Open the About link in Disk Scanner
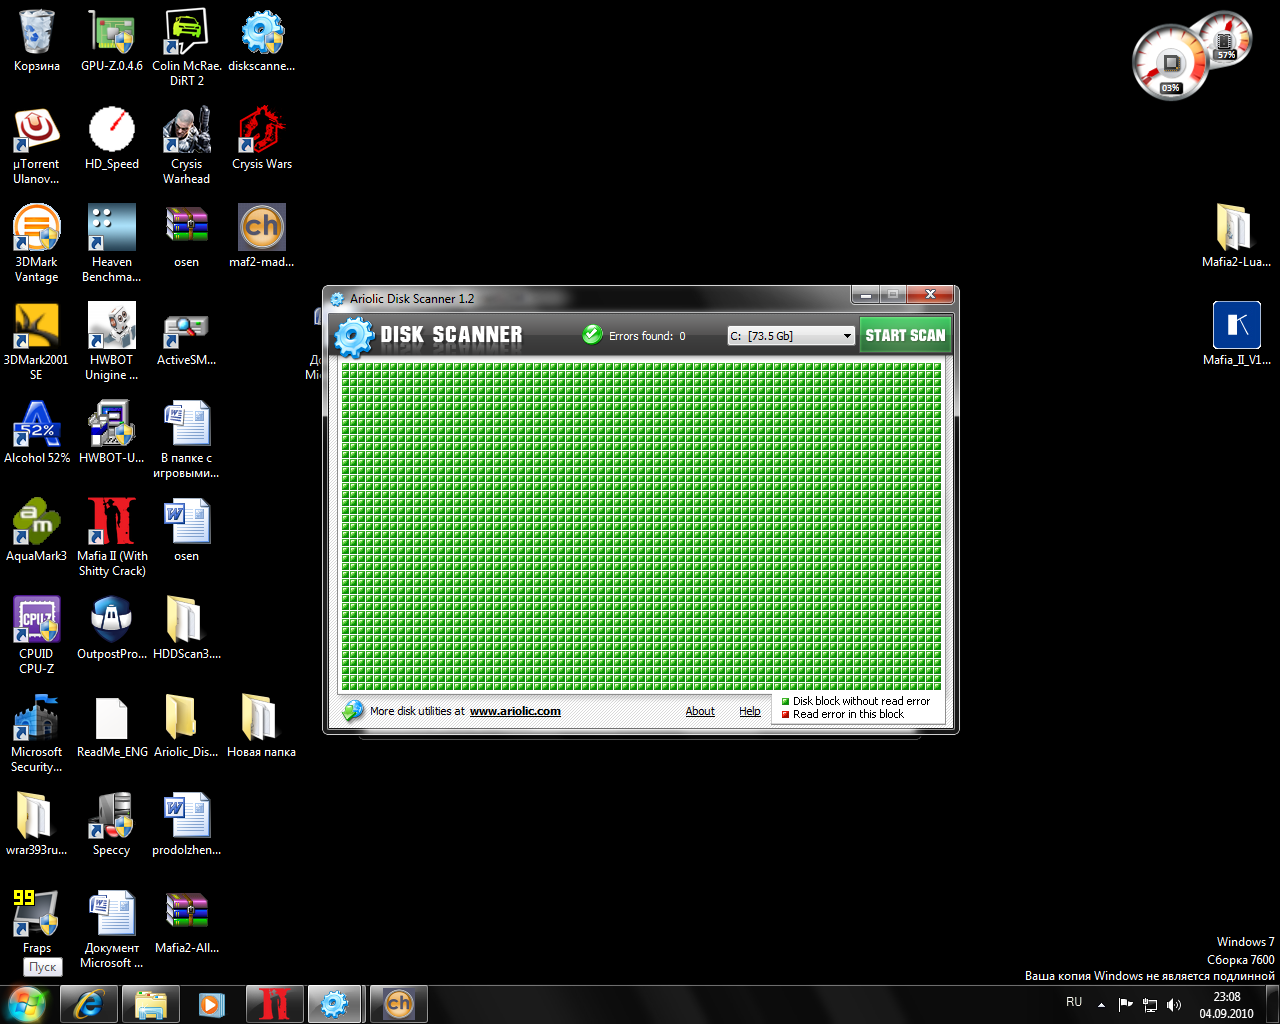This screenshot has height=1024, width=1280. click(699, 711)
